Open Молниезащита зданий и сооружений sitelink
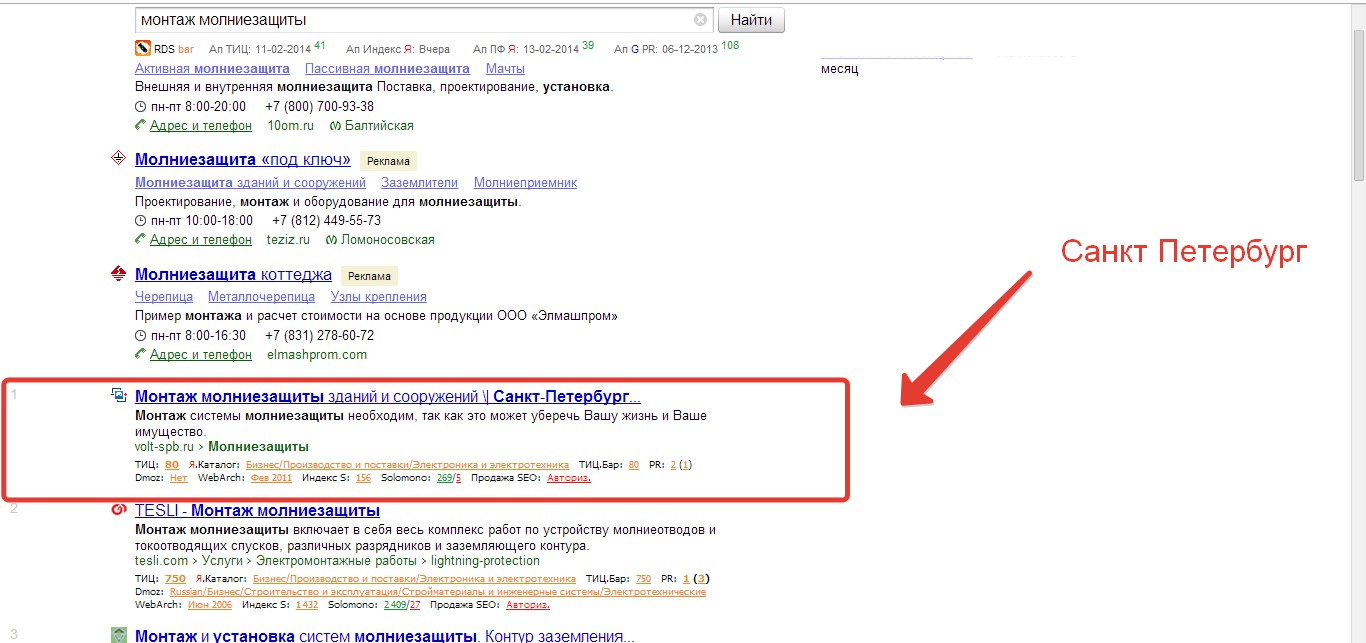Screen dimensions: 1366x643 pos(250,183)
